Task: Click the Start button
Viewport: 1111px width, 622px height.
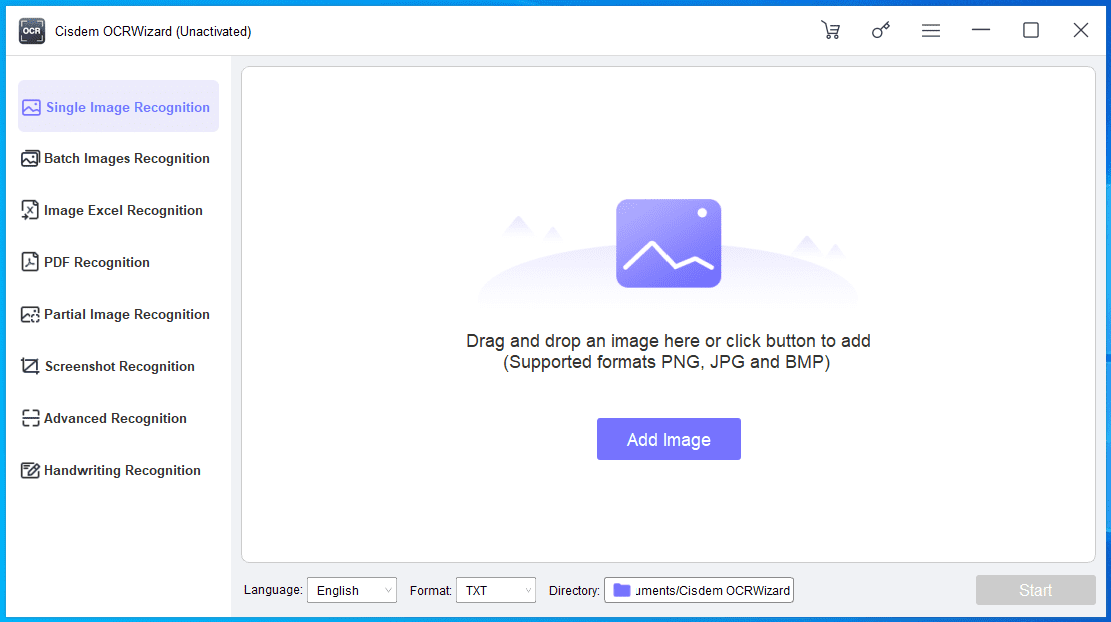Action: tap(1035, 590)
